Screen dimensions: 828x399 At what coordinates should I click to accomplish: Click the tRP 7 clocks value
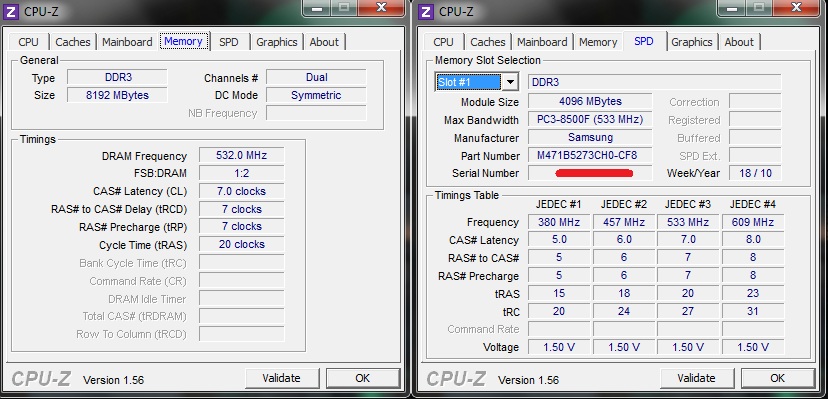[242, 226]
